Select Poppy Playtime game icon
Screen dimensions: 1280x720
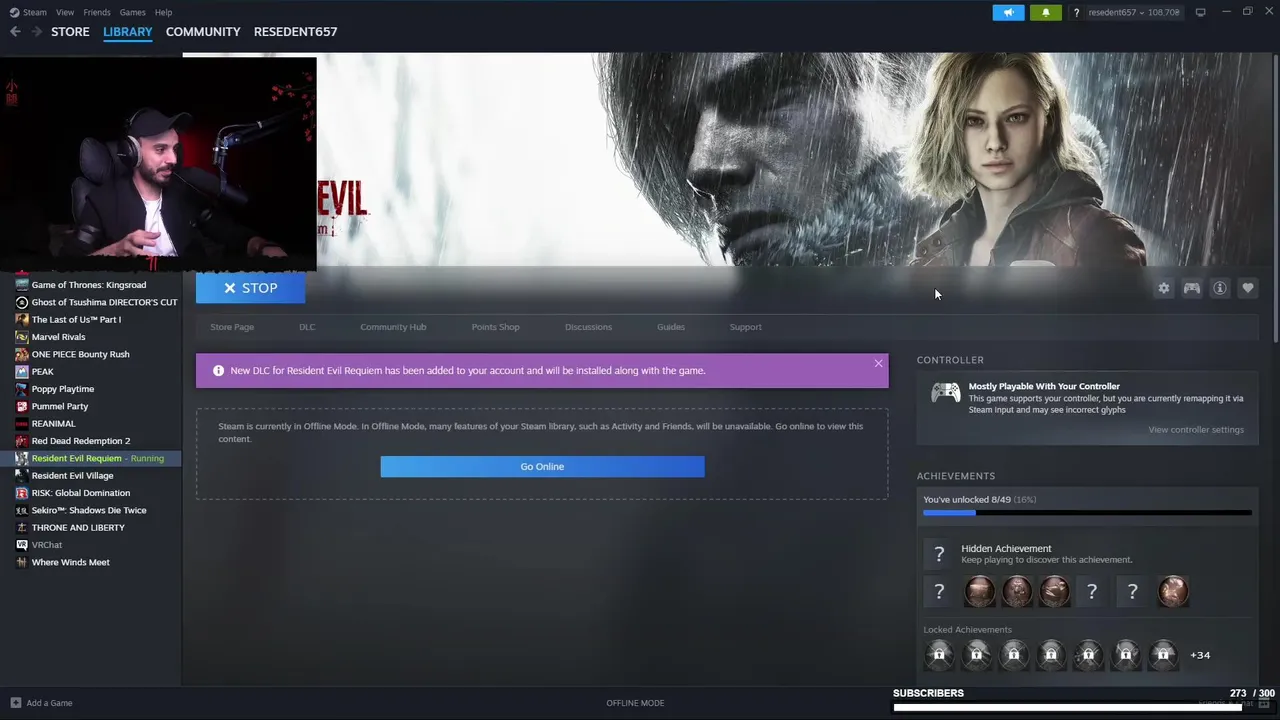(x=22, y=389)
